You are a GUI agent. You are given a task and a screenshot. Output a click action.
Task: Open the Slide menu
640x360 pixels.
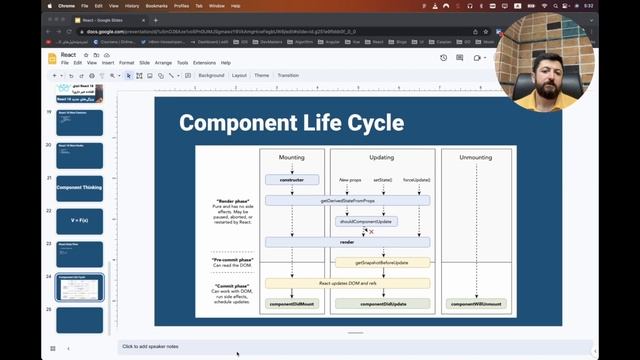click(x=144, y=63)
